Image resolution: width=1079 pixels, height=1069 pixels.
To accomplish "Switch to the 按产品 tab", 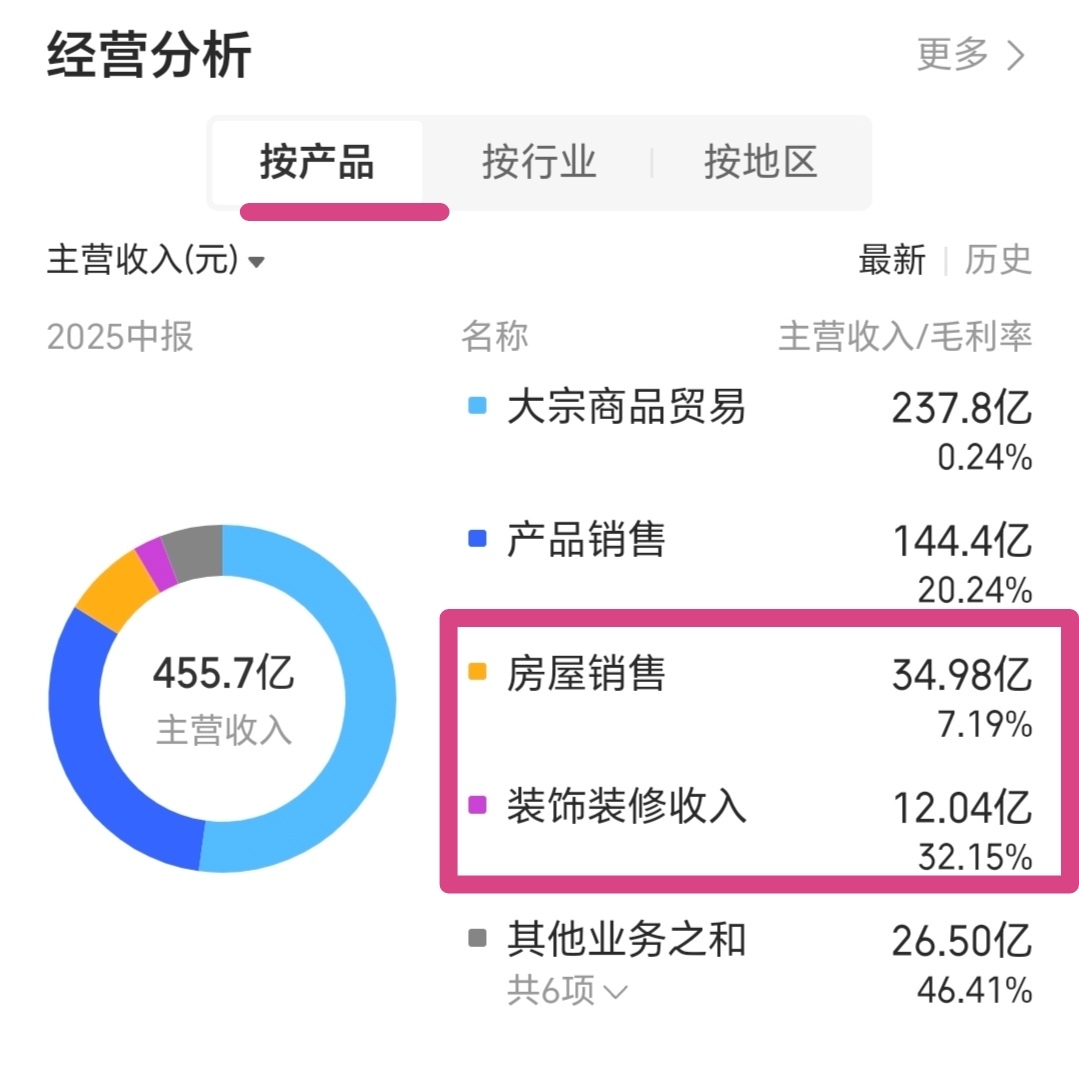I will (317, 162).
